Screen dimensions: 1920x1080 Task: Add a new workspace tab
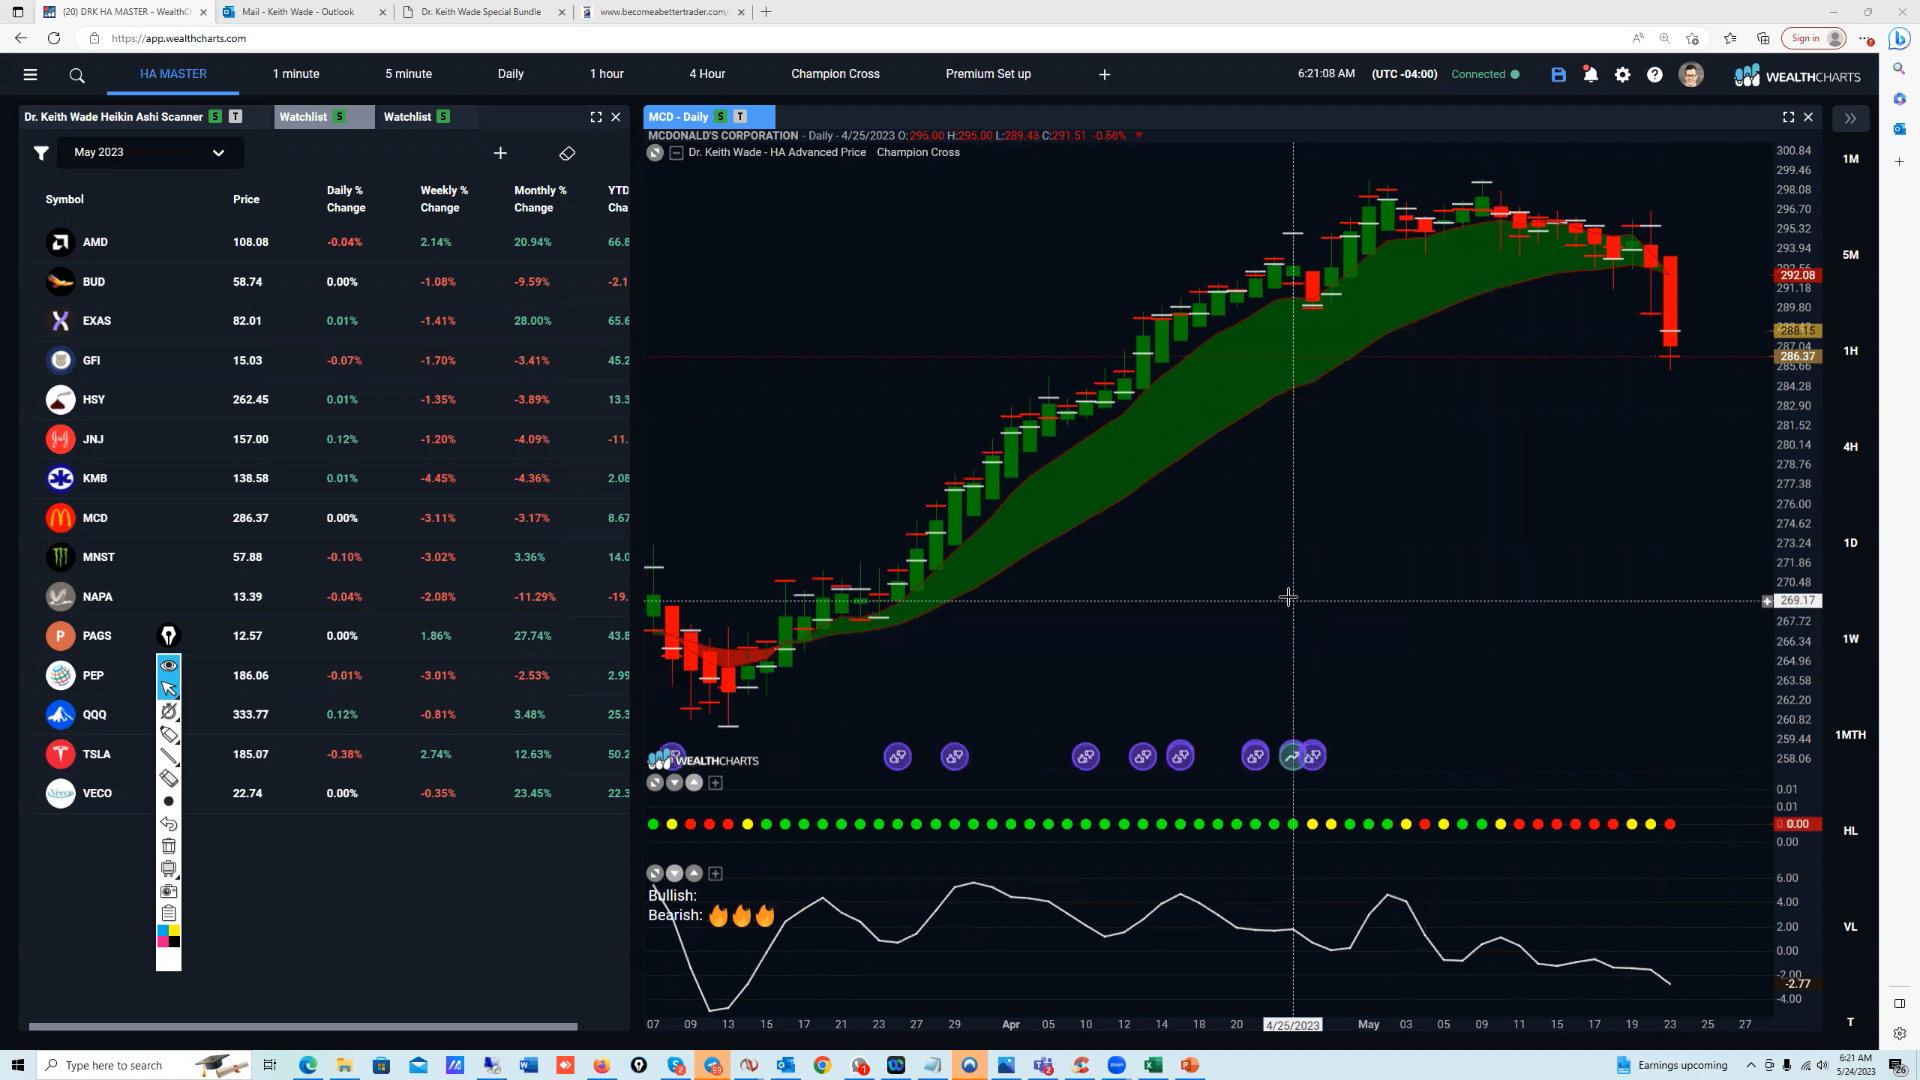click(x=1104, y=75)
